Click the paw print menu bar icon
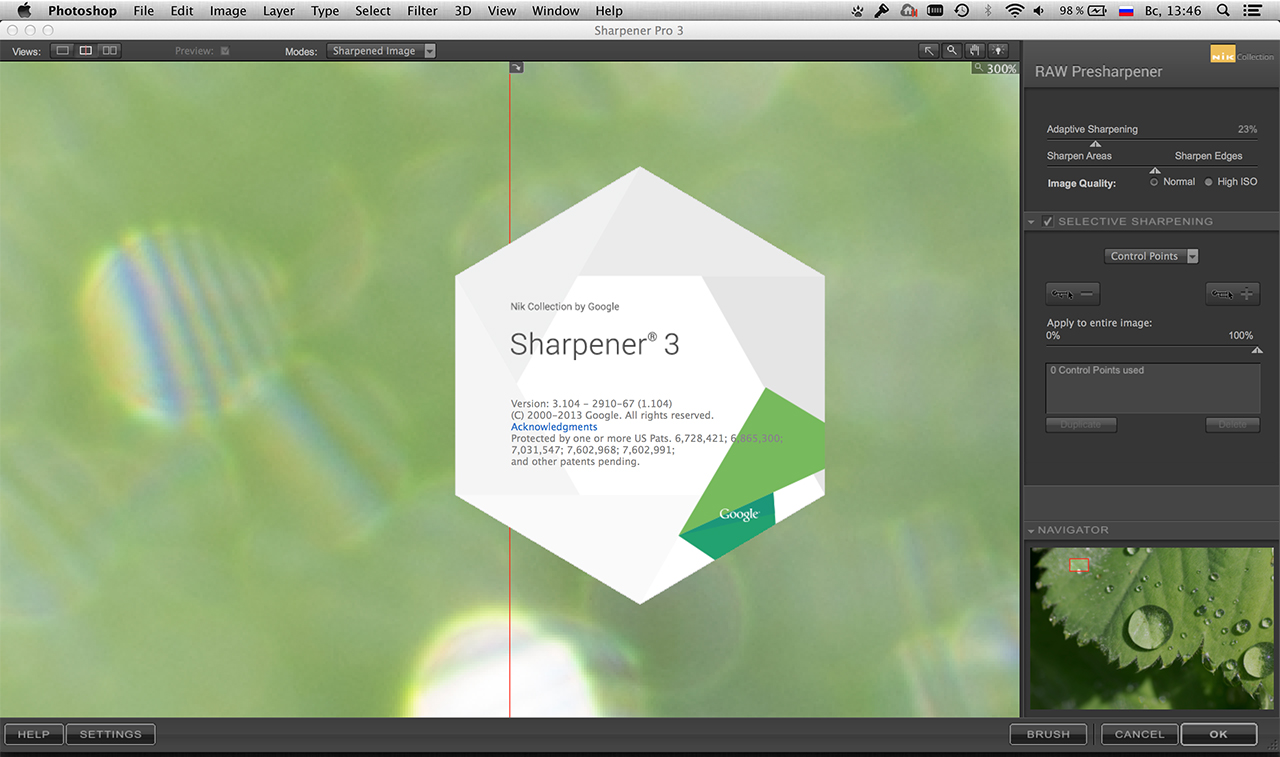Screen dimensions: 1280x757 (x=858, y=11)
